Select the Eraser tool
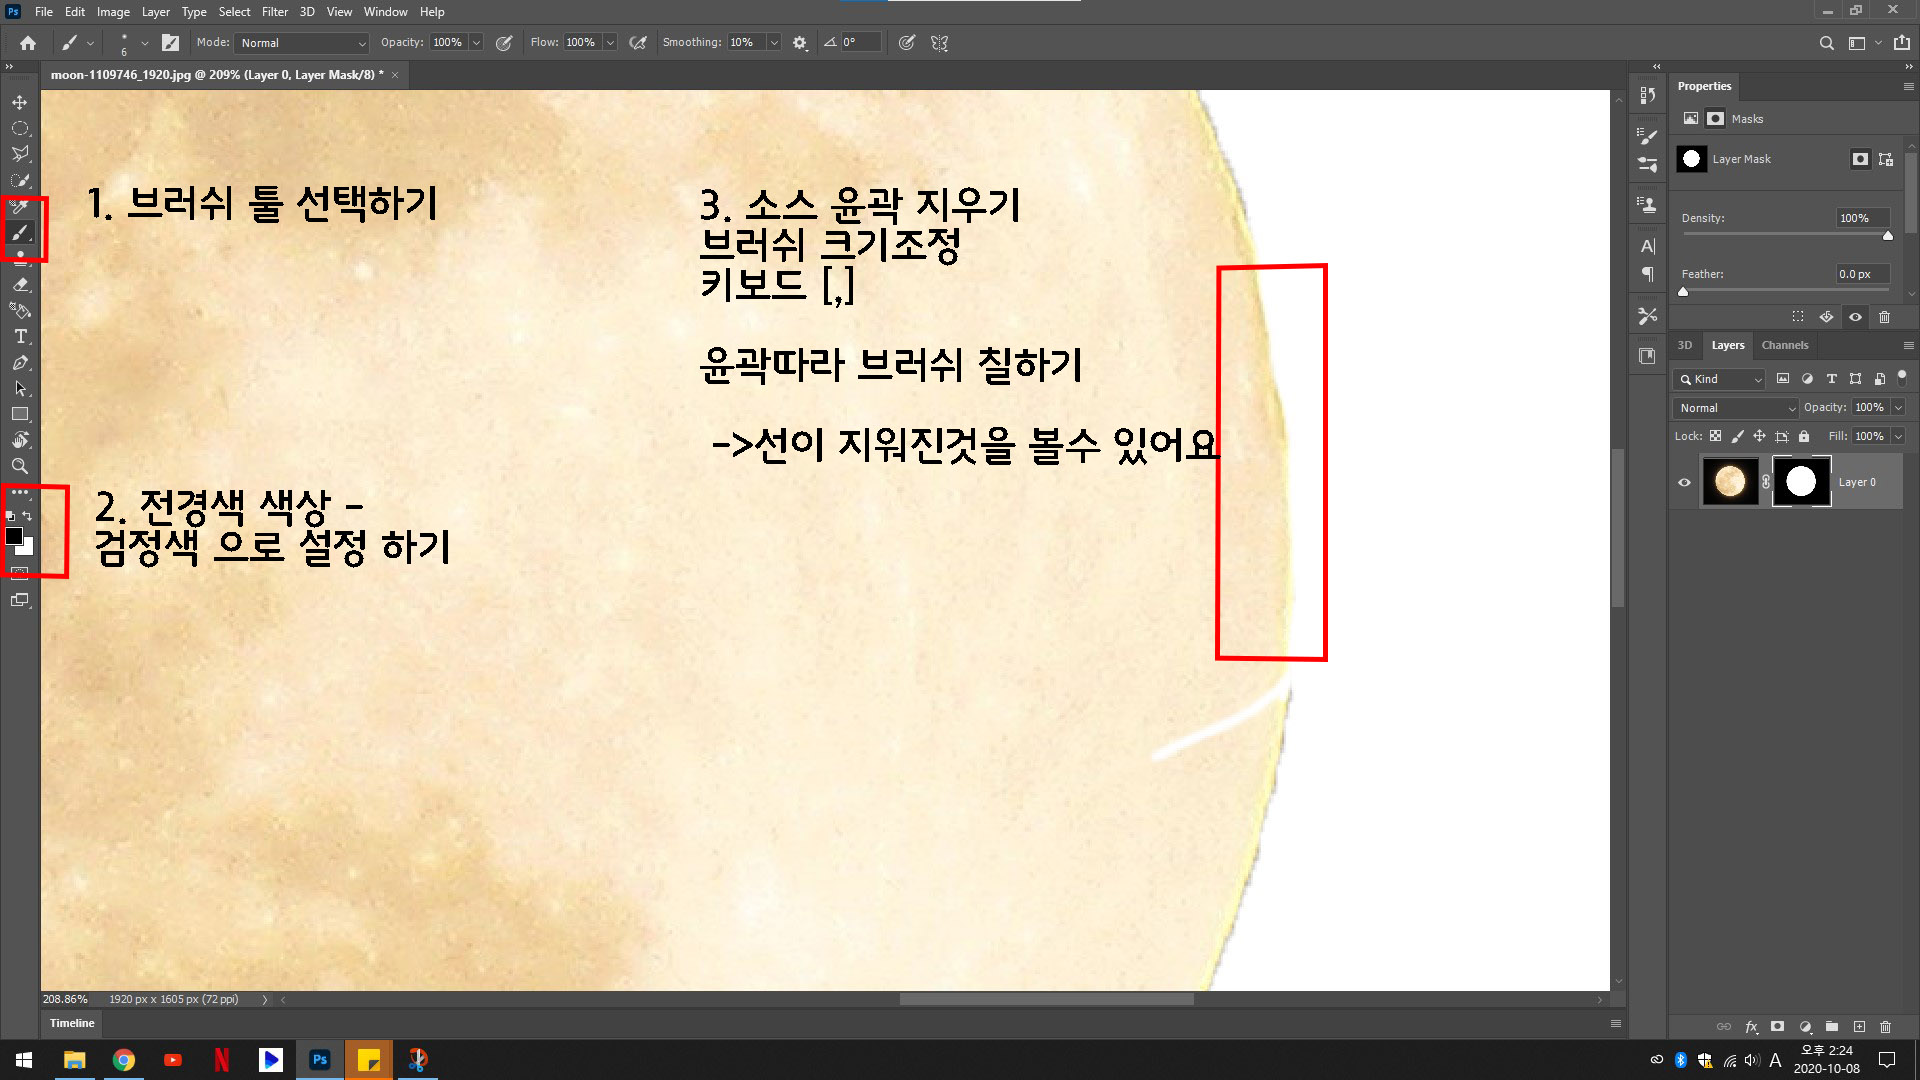Viewport: 1920px width, 1080px height. coord(19,285)
